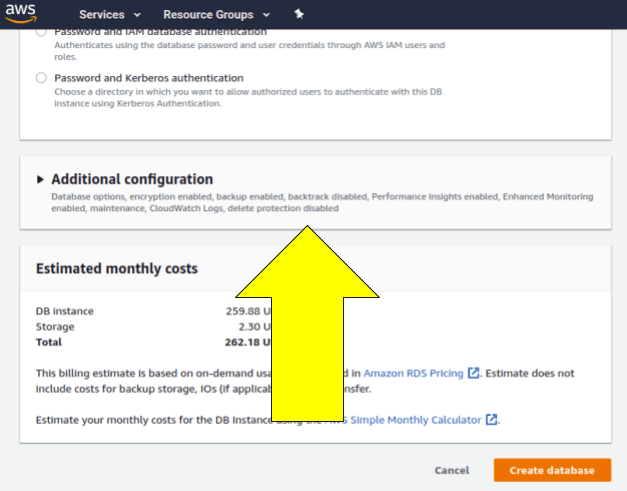Viewport: 627px width, 491px height.
Task: Open the Resource Groups menu
Action: [208, 15]
